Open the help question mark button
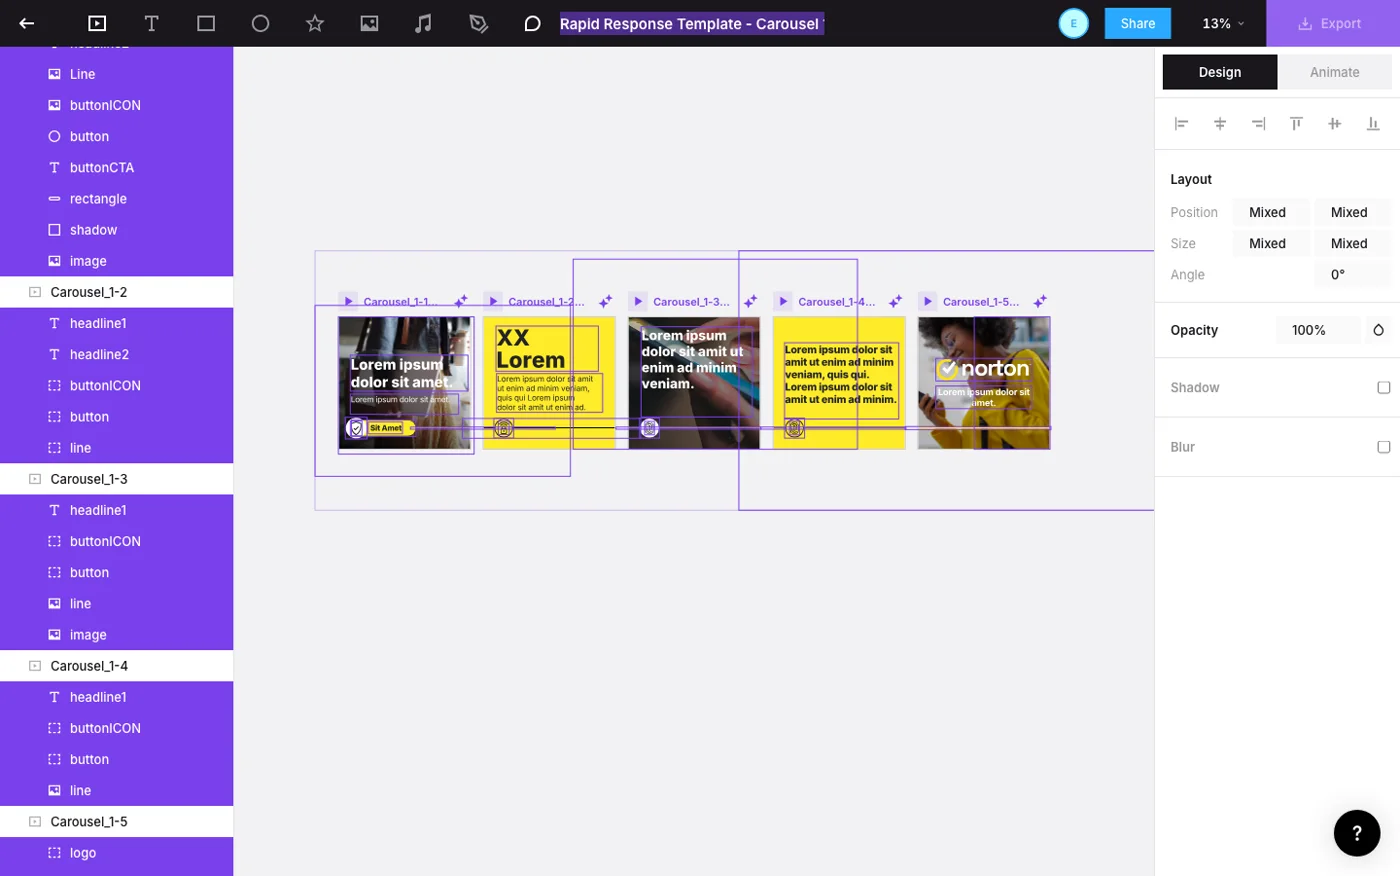 1357,833
